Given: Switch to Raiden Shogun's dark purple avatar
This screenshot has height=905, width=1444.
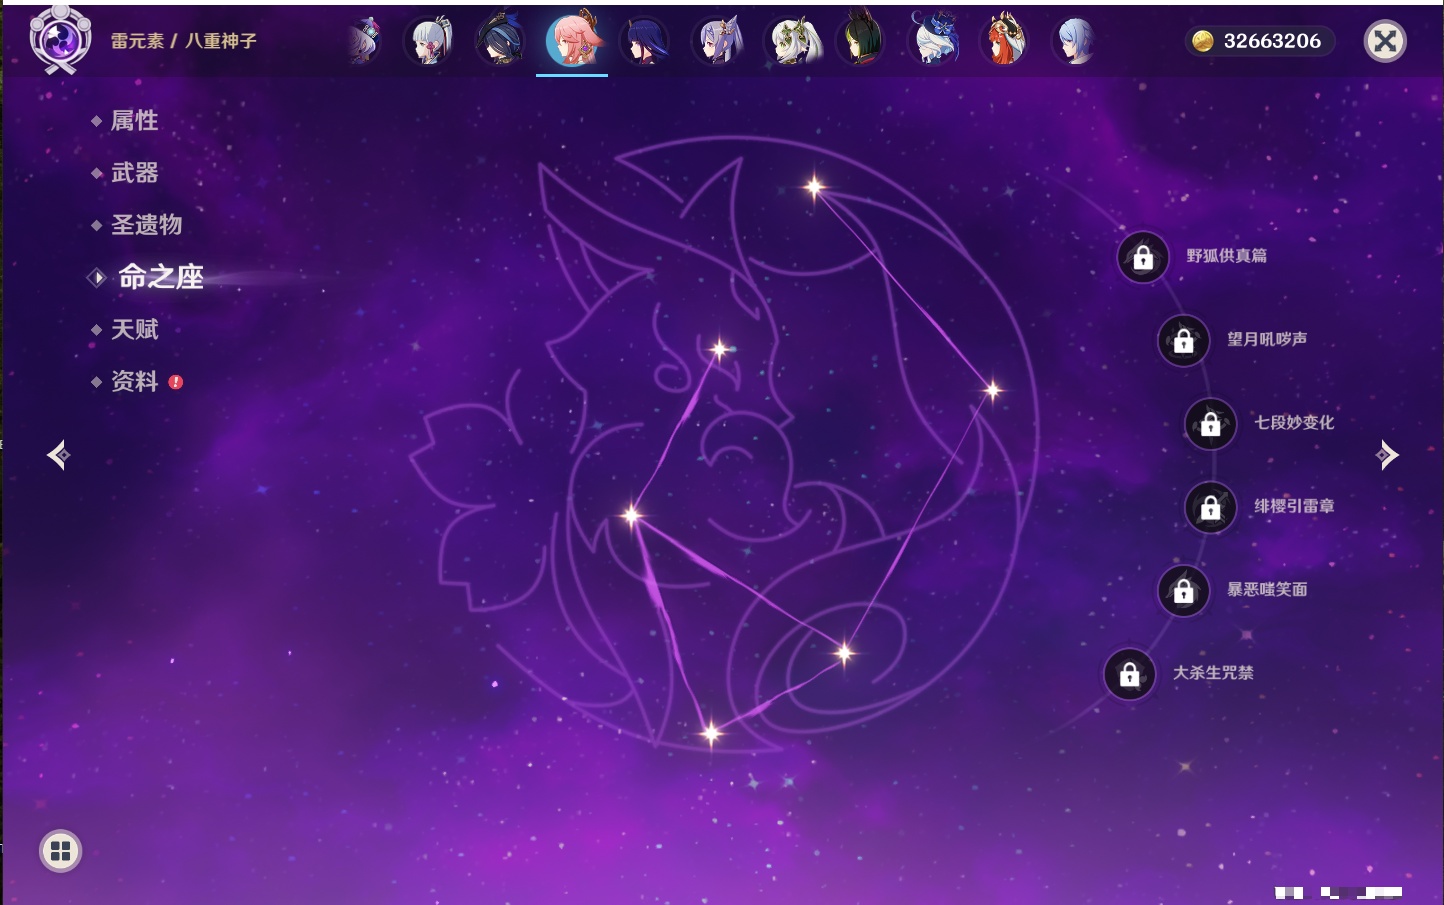Looking at the screenshot, I should click(x=645, y=41).
